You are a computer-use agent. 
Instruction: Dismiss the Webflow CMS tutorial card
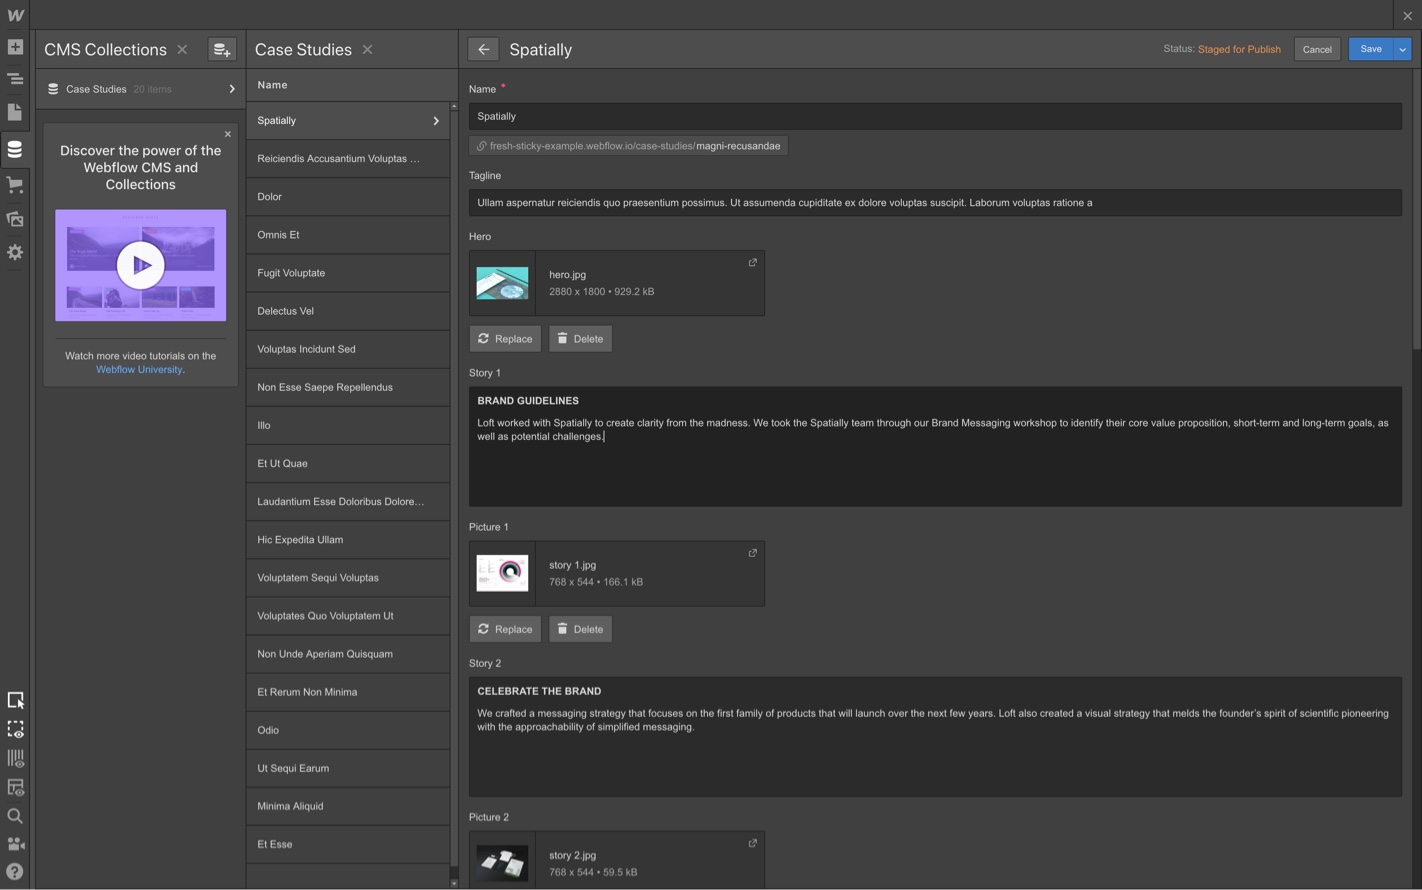tap(228, 134)
